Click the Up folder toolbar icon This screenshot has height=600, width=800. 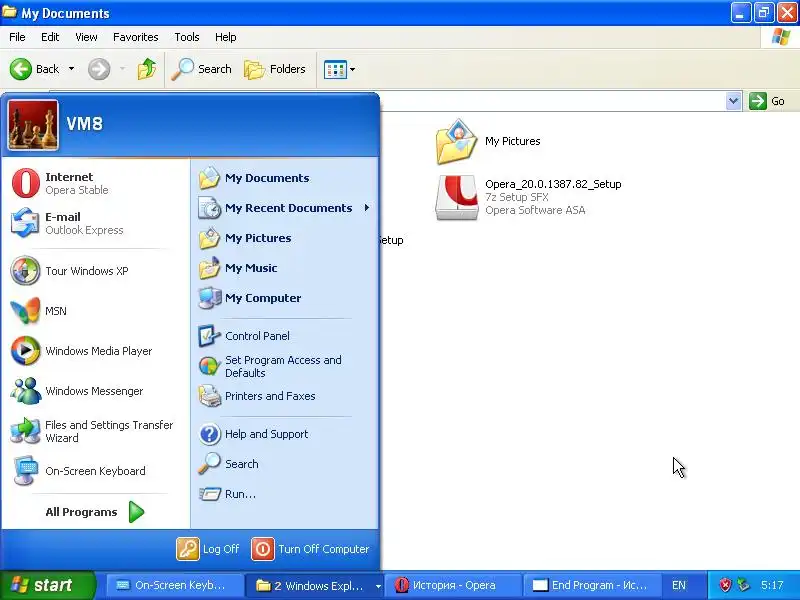point(147,69)
